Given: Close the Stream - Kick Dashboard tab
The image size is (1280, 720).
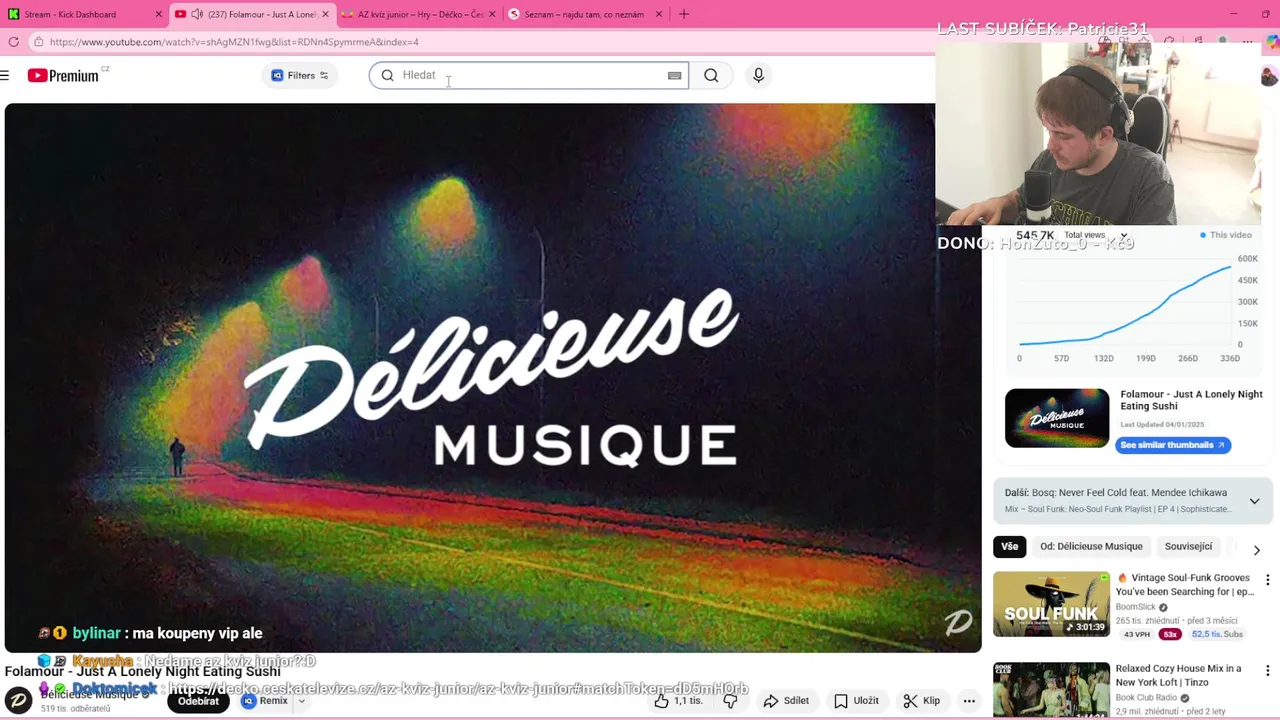Looking at the screenshot, I should [x=158, y=14].
